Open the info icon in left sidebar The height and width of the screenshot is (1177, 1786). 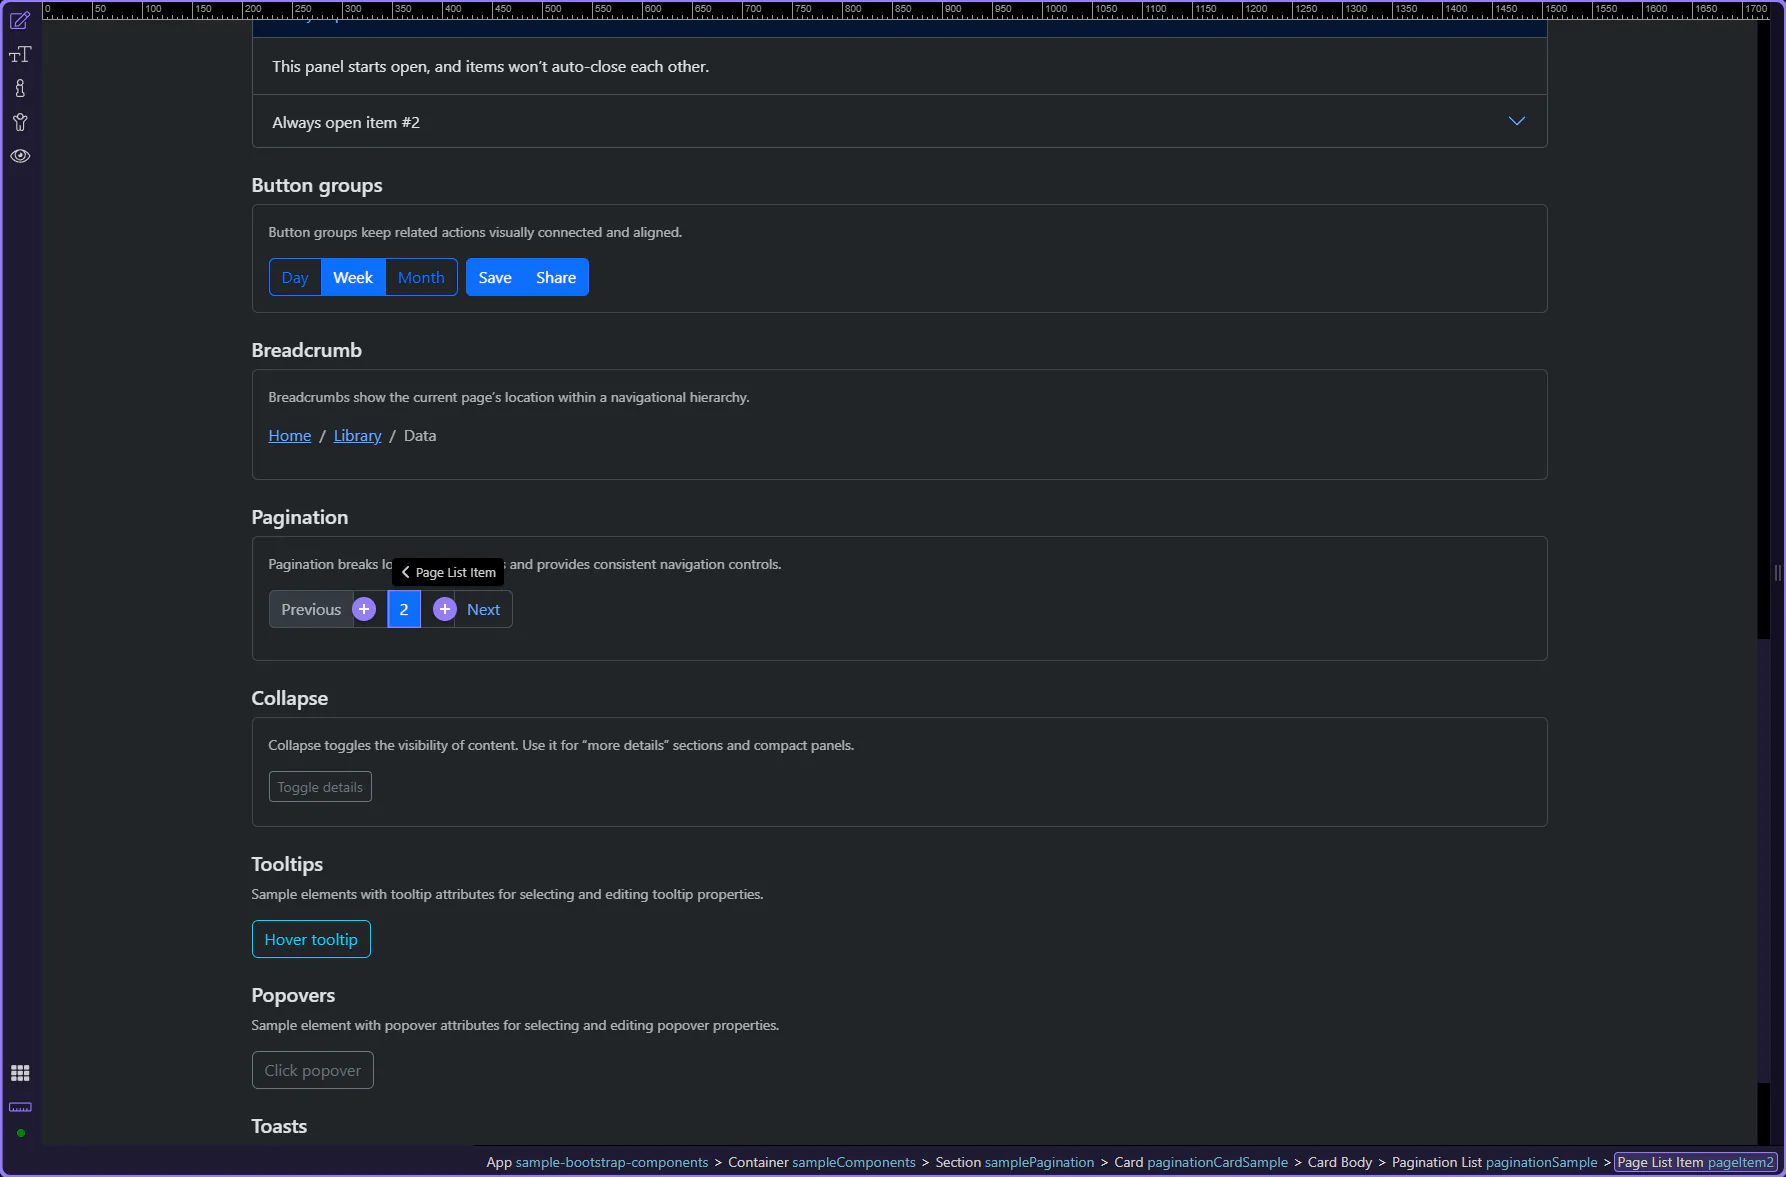tap(20, 89)
